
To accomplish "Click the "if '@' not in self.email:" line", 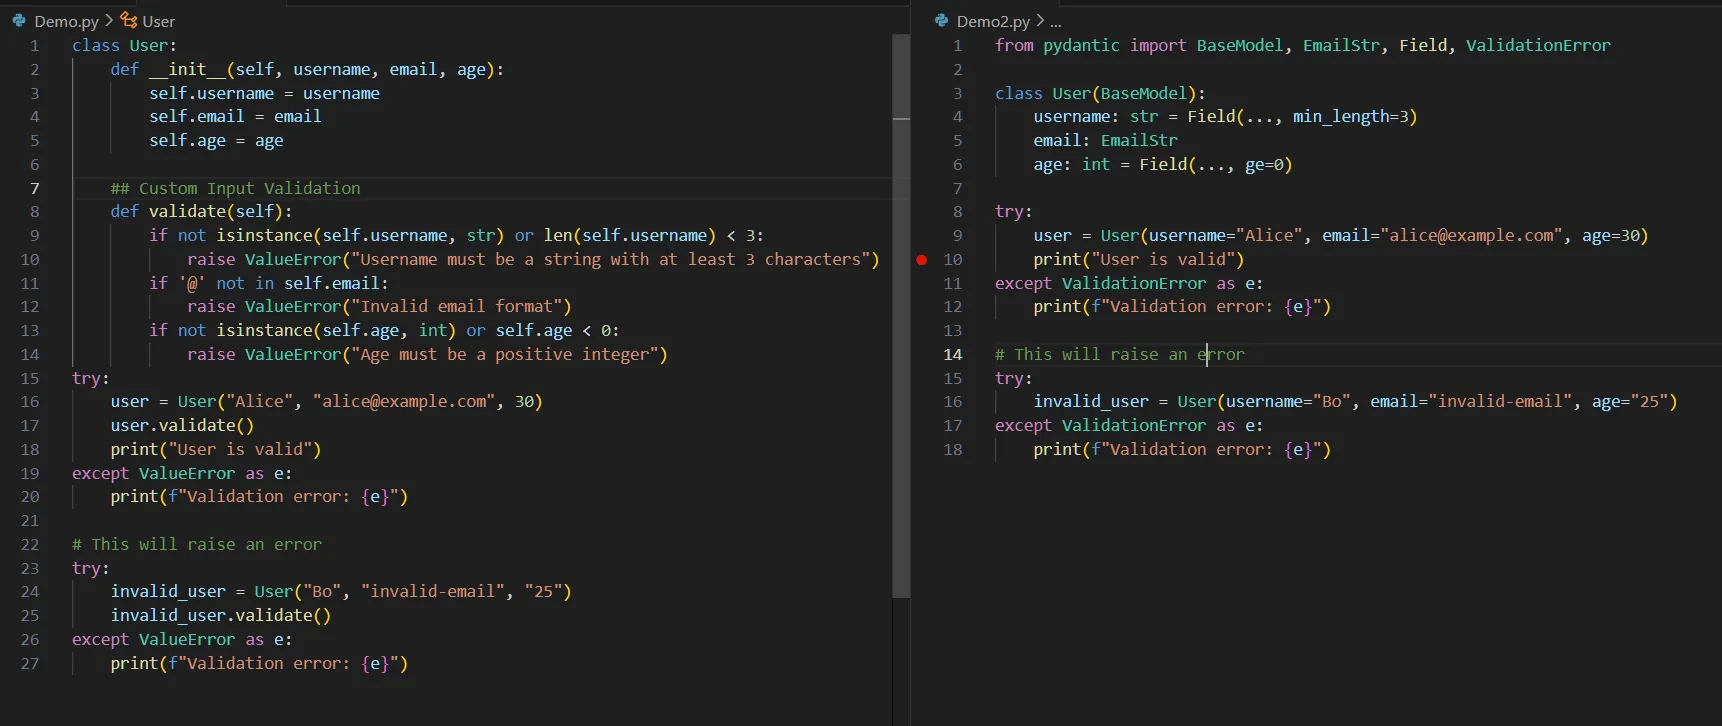I will [x=268, y=283].
